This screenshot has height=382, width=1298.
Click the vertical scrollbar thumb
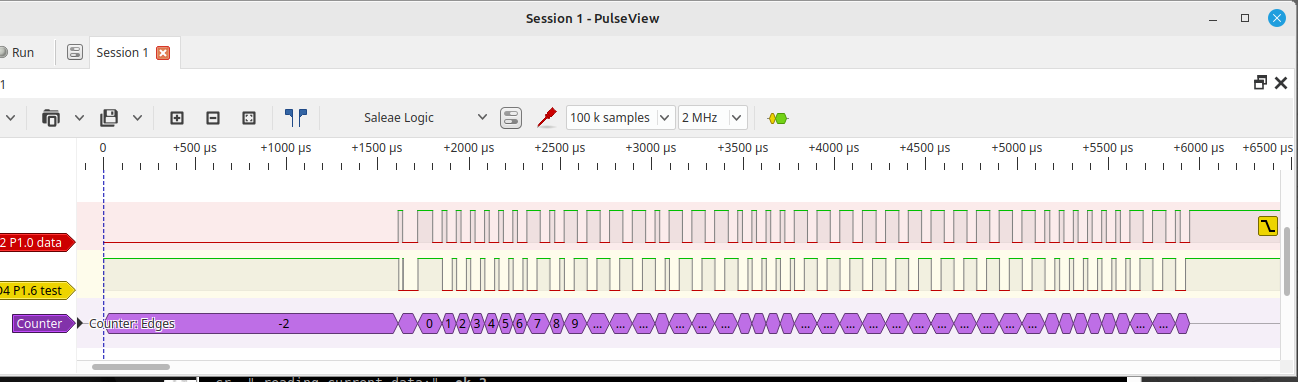[1287, 261]
